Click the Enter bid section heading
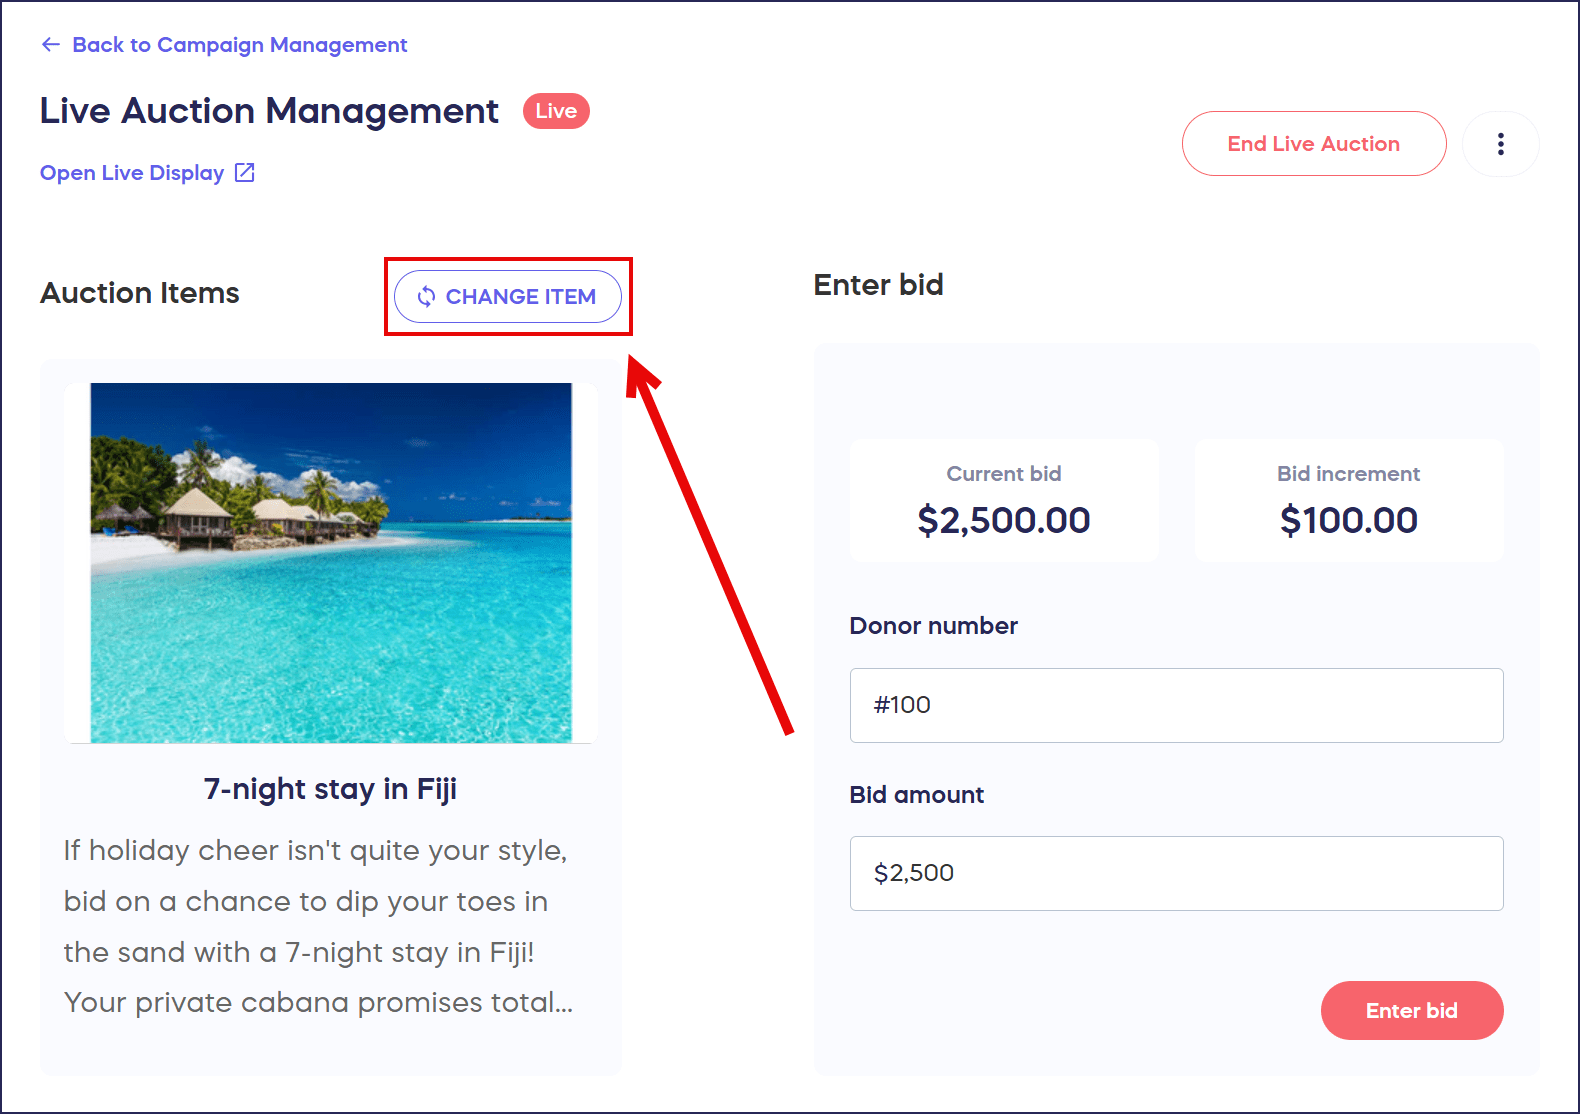The image size is (1580, 1114). click(x=878, y=285)
